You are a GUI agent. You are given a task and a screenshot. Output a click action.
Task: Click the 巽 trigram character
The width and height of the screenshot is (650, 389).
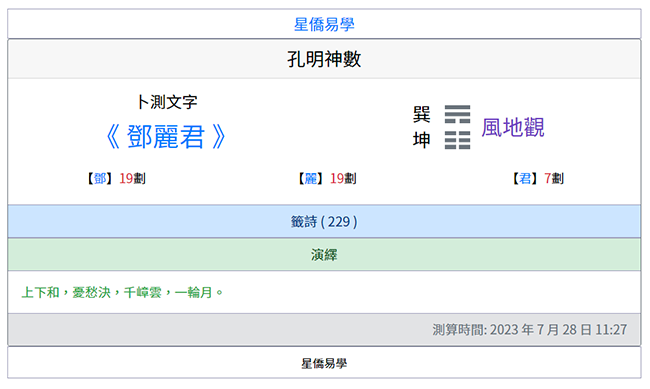click(x=422, y=114)
